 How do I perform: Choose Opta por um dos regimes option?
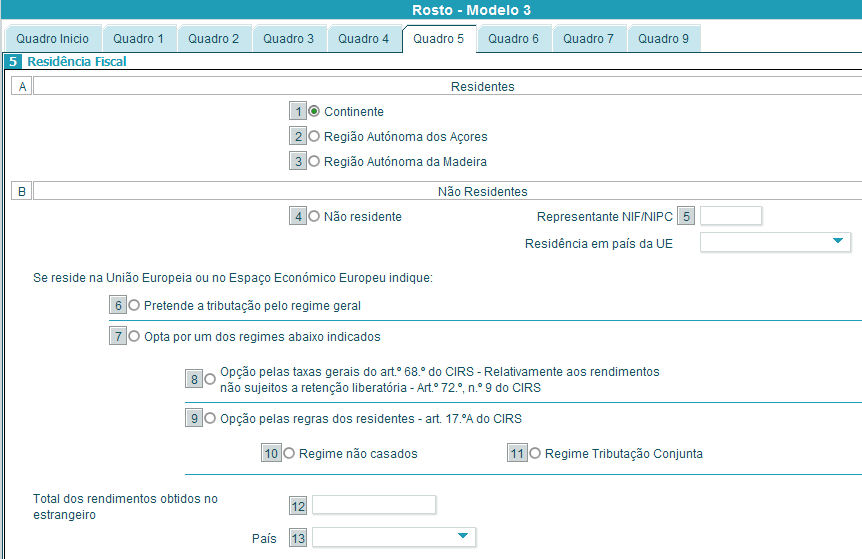(134, 337)
